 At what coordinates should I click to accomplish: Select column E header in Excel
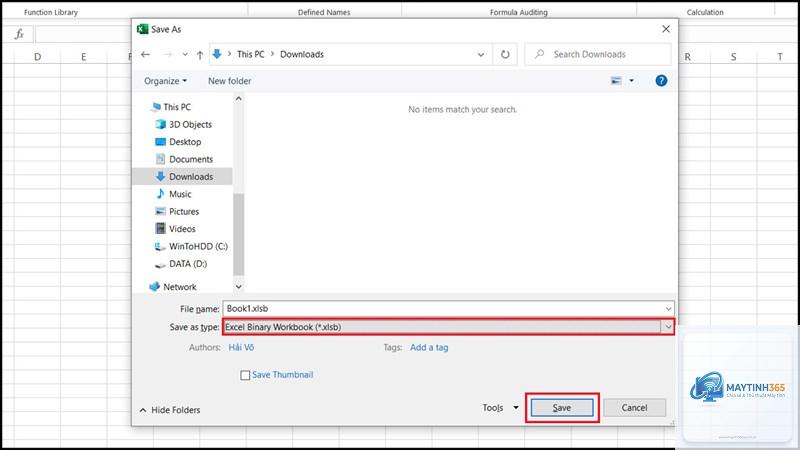click(84, 57)
